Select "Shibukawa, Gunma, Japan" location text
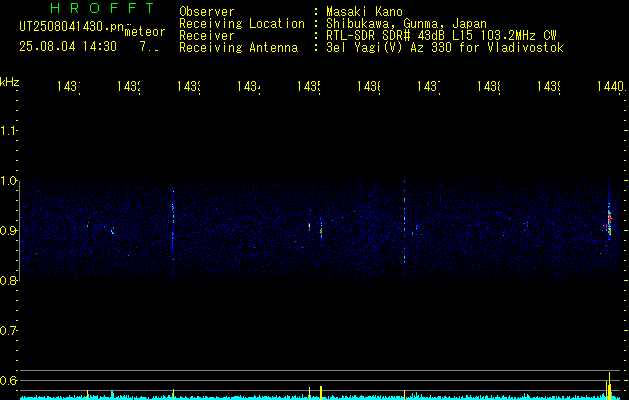 [x=406, y=24]
